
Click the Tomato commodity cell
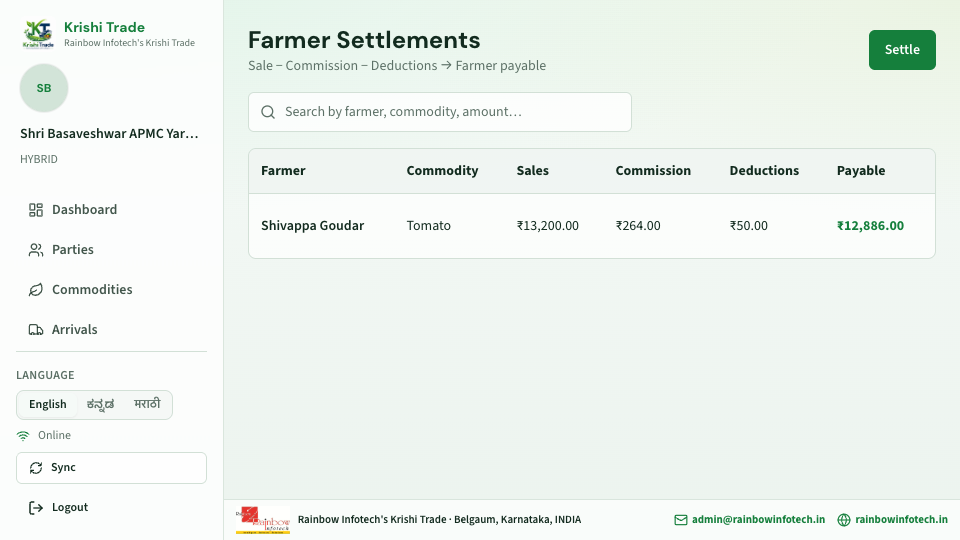429,226
